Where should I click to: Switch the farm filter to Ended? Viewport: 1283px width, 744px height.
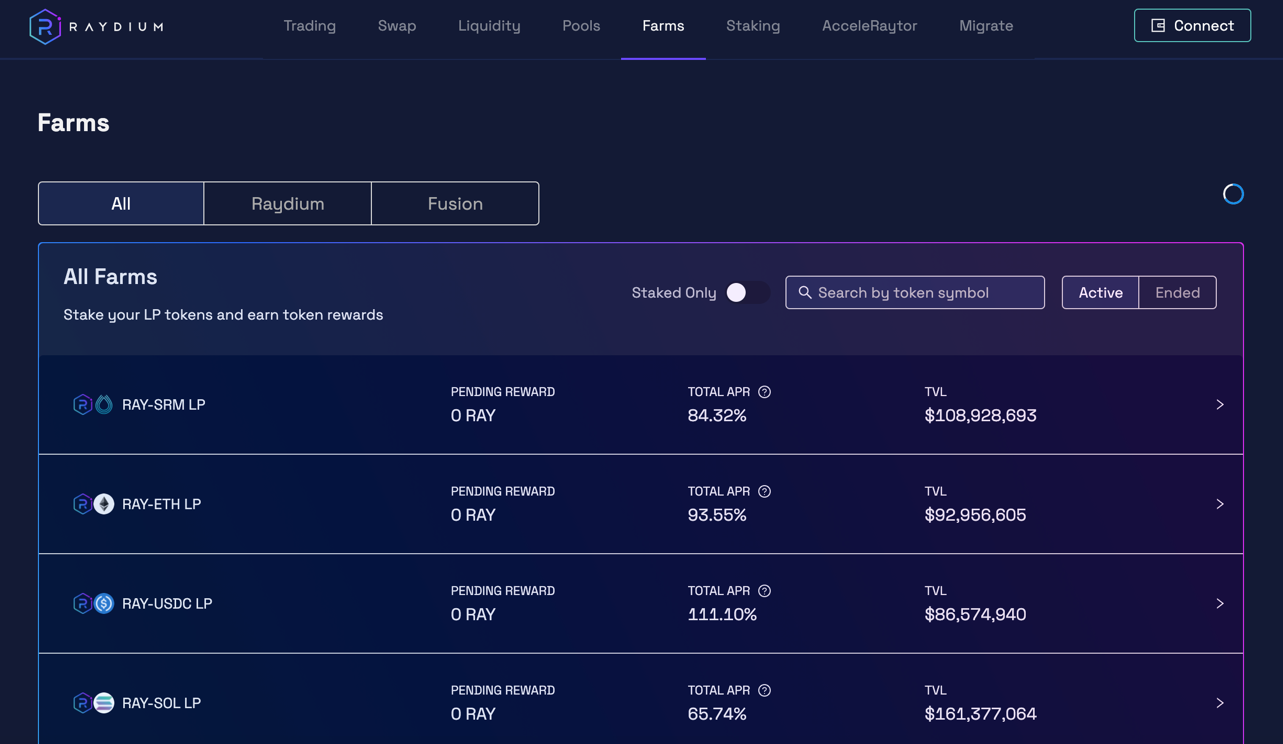coord(1178,292)
